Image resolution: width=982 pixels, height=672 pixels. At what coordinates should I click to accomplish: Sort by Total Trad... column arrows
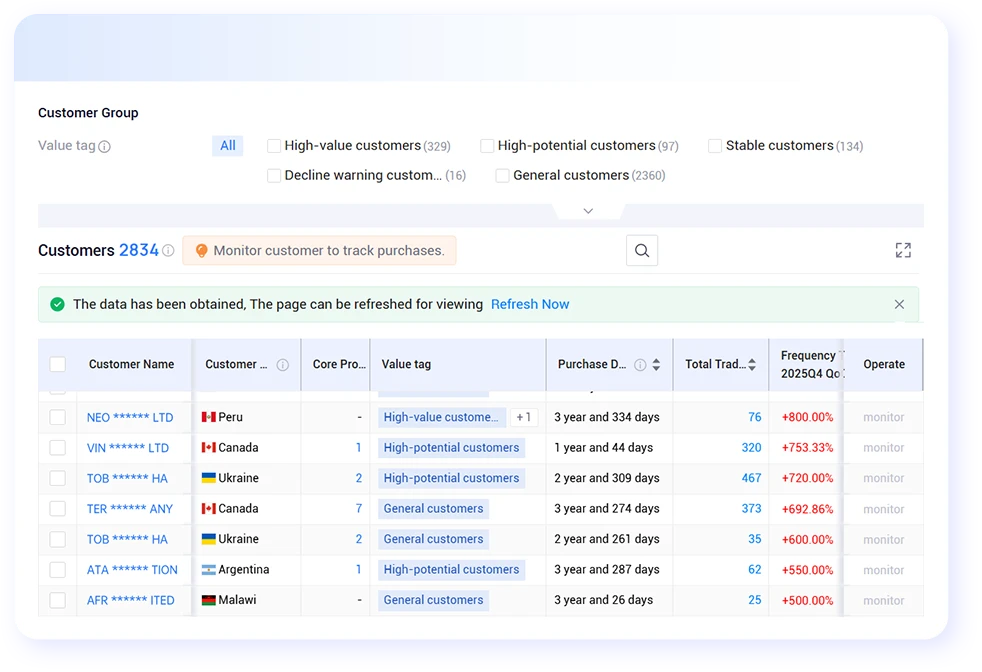752,364
